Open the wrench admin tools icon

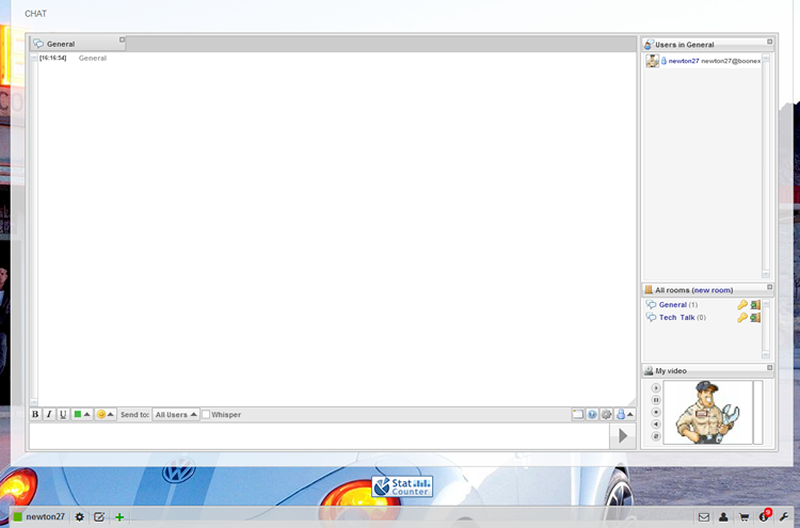pyautogui.click(x=784, y=517)
